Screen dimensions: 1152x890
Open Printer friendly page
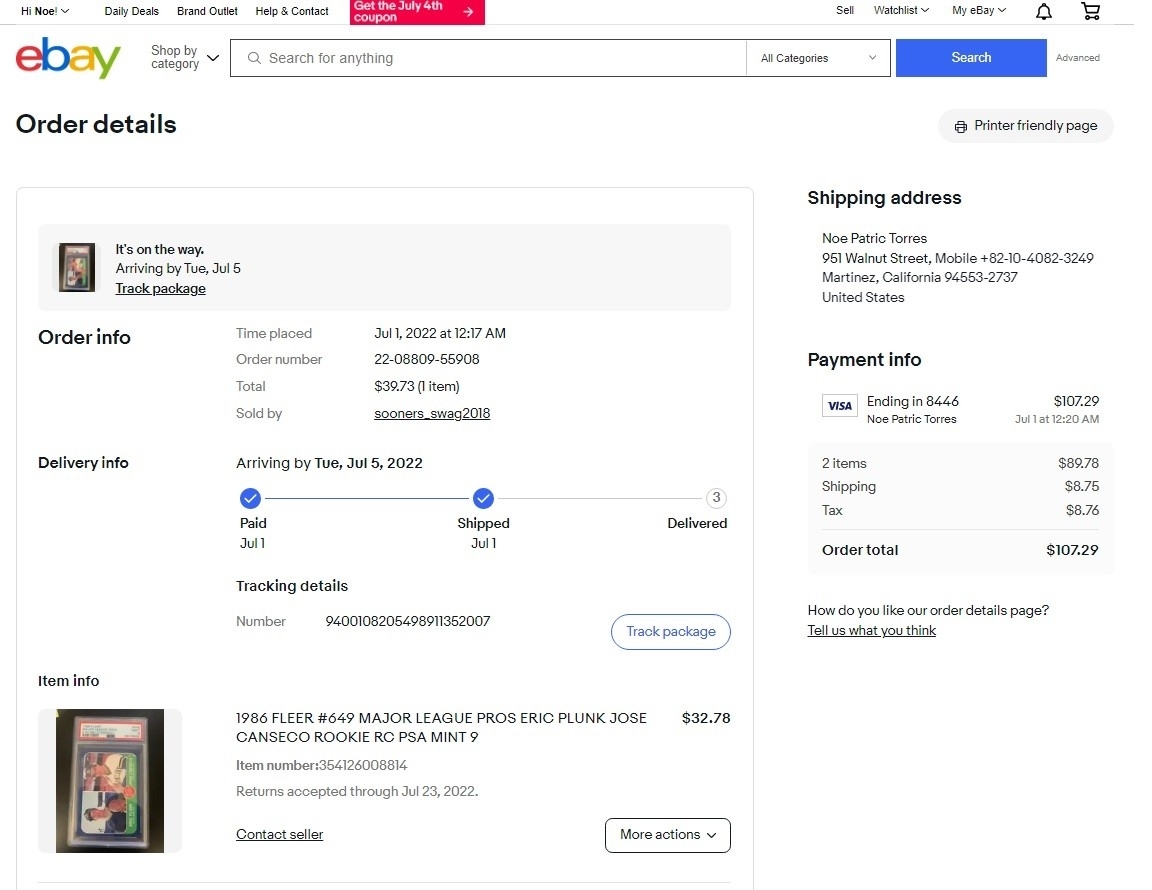pyautogui.click(x=1026, y=126)
